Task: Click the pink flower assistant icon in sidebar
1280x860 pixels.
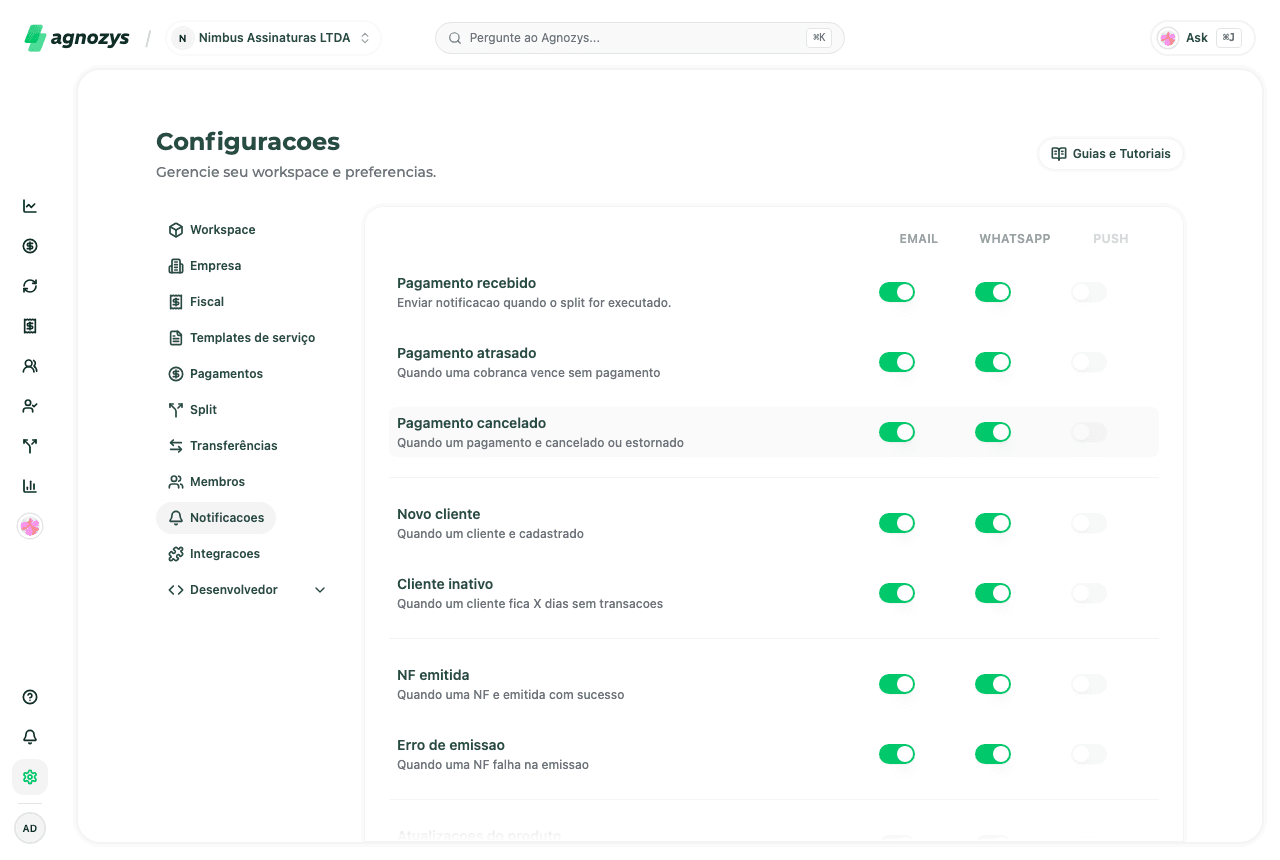Action: coord(30,526)
